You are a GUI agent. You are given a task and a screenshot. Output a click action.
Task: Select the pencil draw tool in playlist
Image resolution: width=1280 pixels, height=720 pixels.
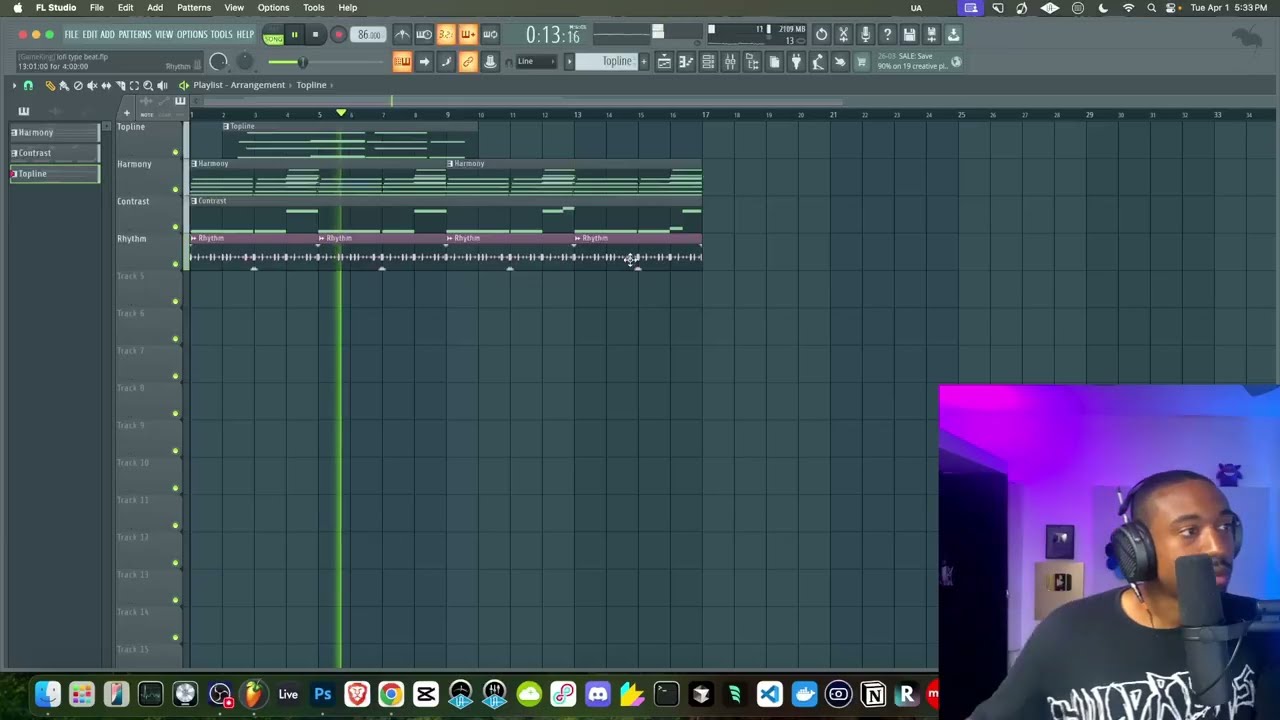click(x=50, y=86)
